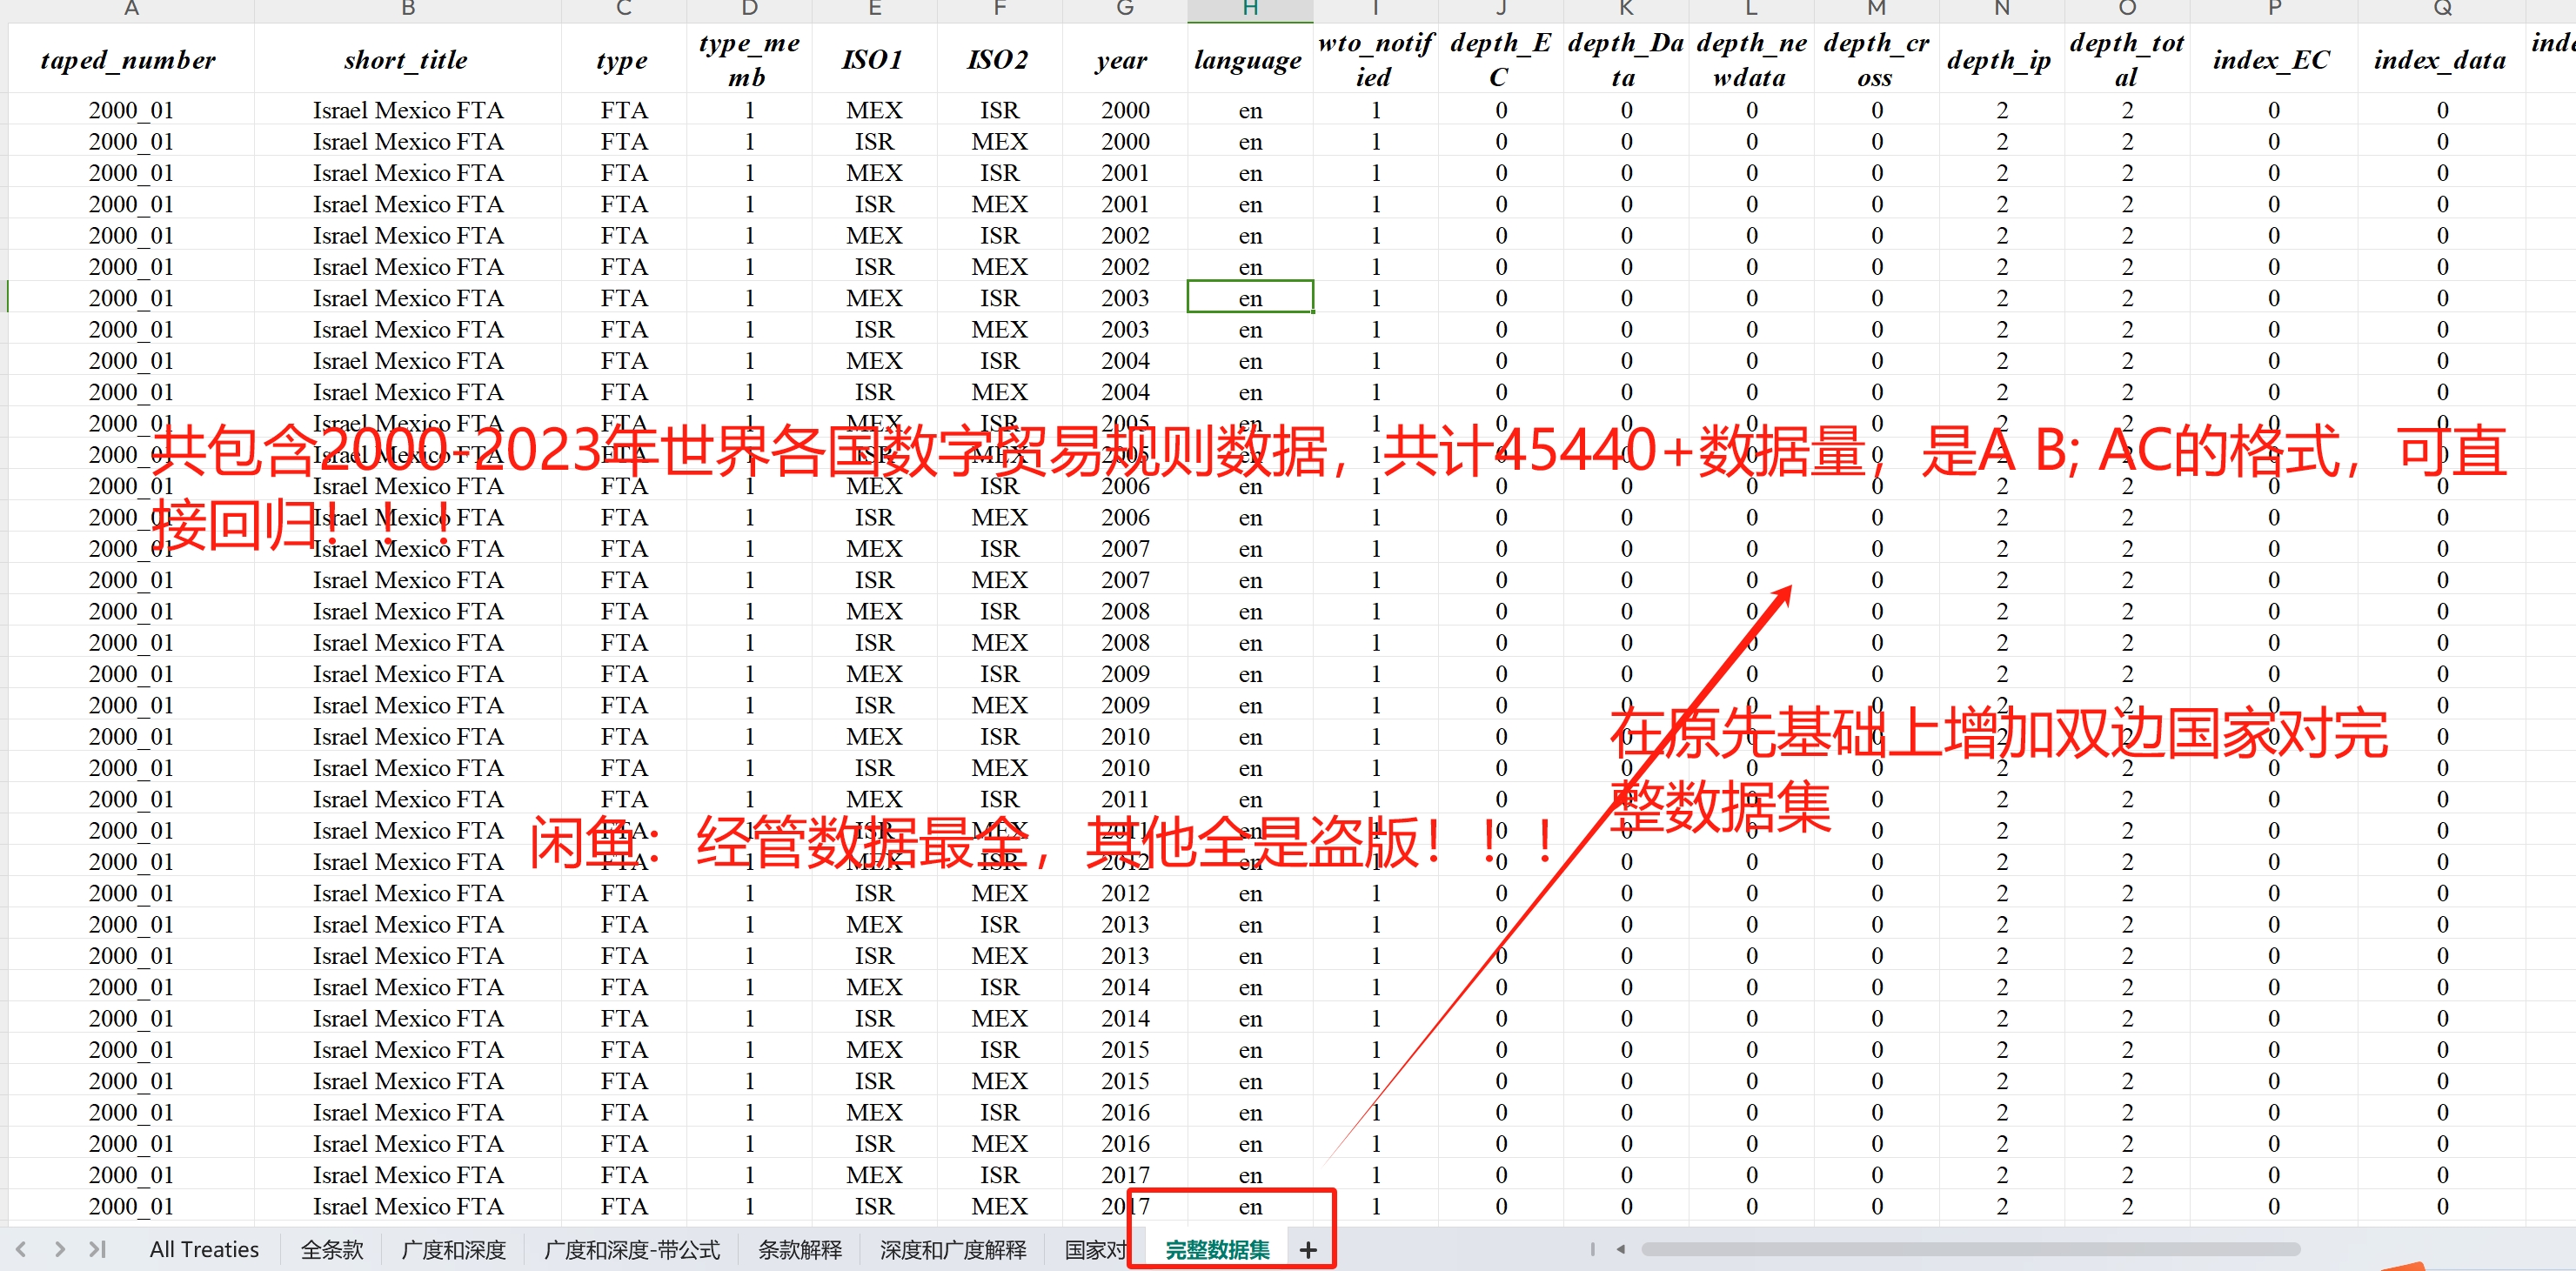Select column A header
Viewport: 2576px width, 1271px height.
(x=131, y=9)
